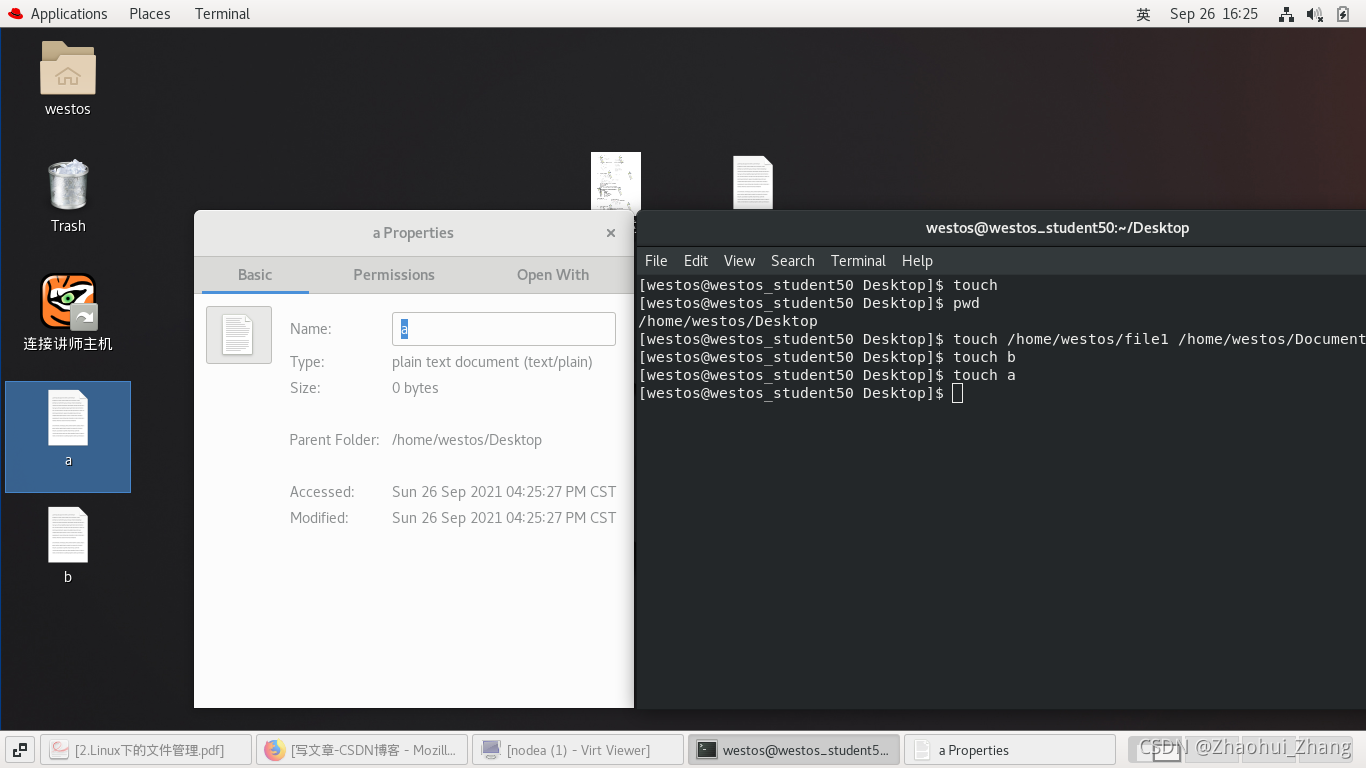Open the Search menu in the terminal
This screenshot has height=768, width=1366.
click(792, 261)
